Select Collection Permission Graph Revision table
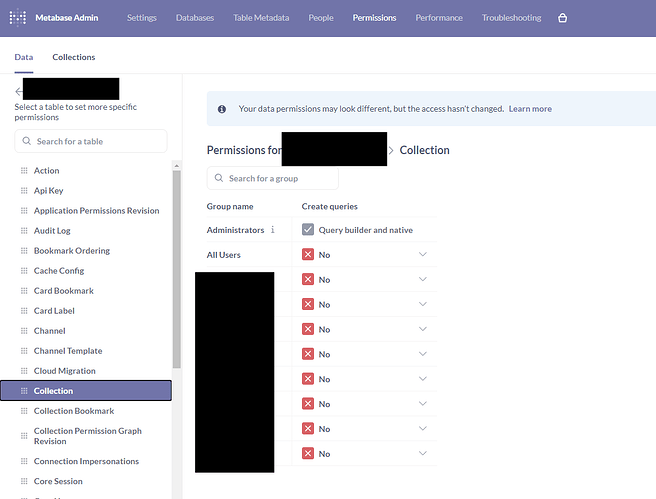This screenshot has width=656, height=499. [x=86, y=436]
